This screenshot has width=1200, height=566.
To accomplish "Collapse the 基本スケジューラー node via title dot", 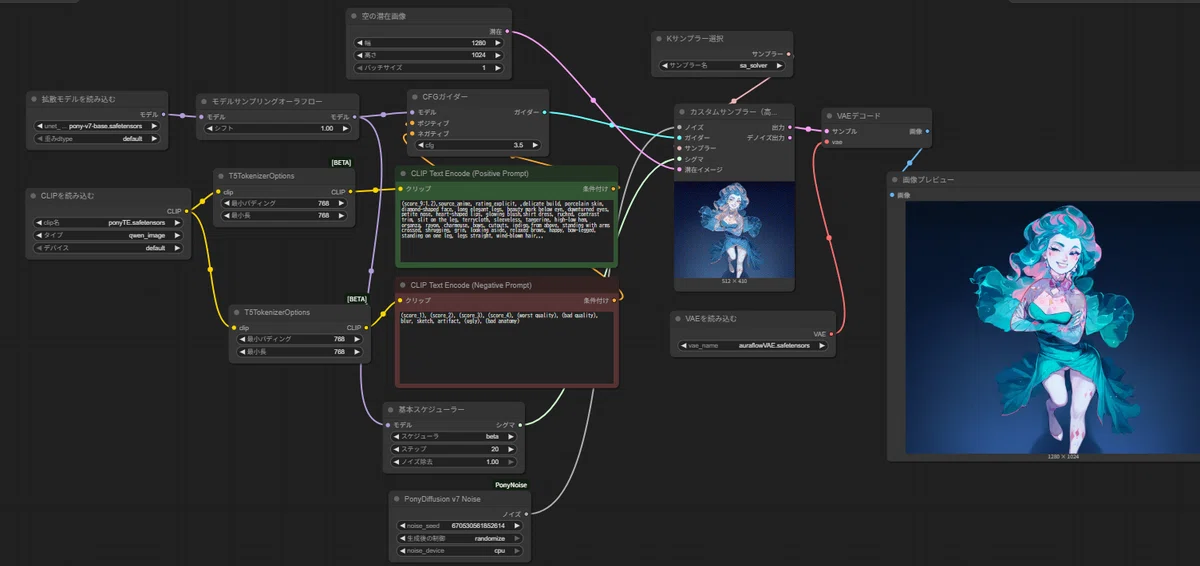I will point(391,410).
